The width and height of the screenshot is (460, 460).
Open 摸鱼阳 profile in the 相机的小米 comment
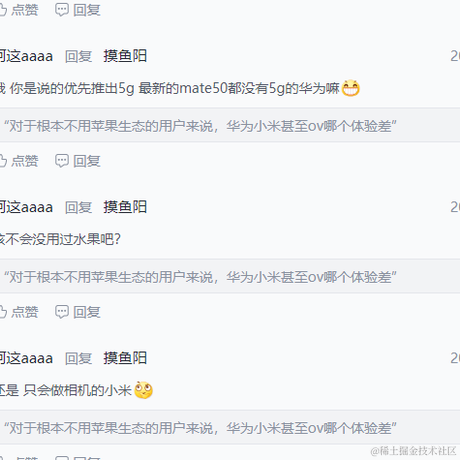(125, 358)
